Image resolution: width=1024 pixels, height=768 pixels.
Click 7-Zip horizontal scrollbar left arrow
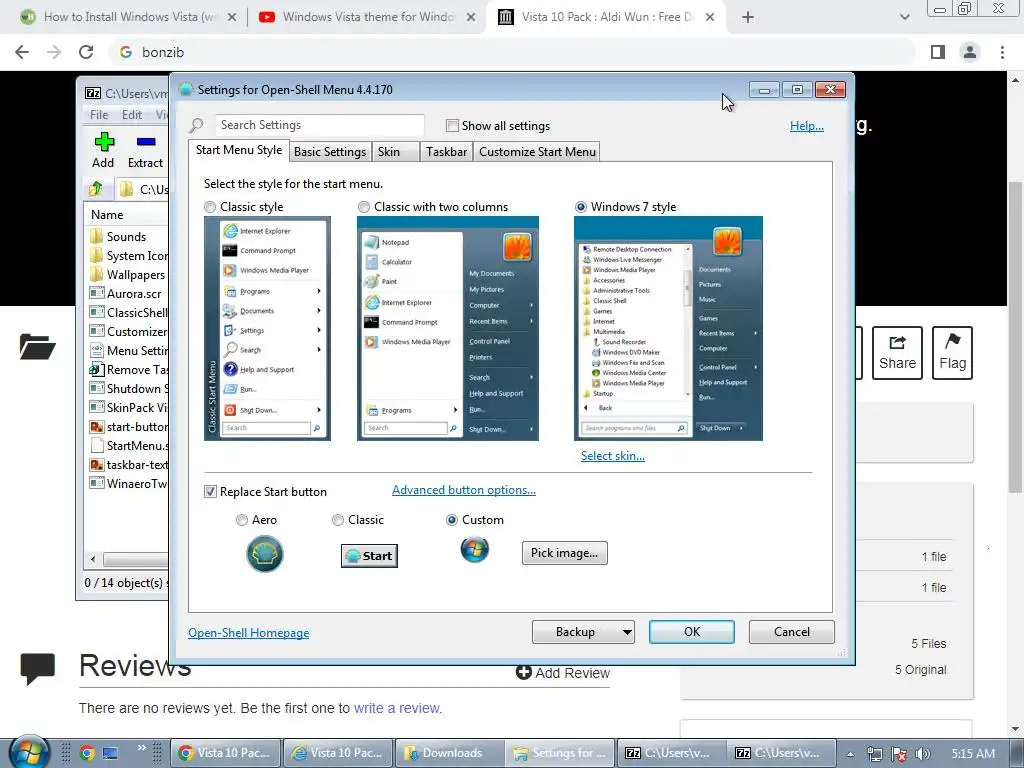coord(93,559)
